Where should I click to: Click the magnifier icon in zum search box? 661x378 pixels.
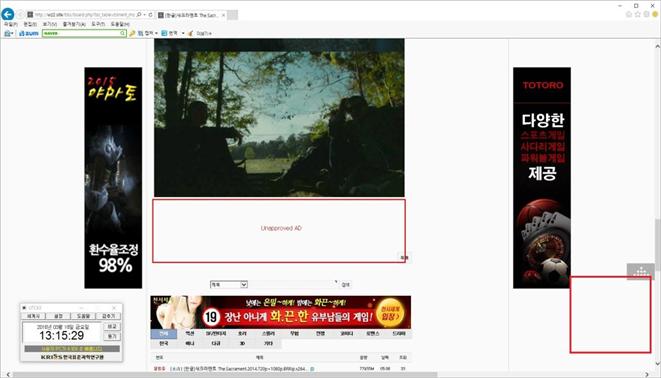(123, 33)
